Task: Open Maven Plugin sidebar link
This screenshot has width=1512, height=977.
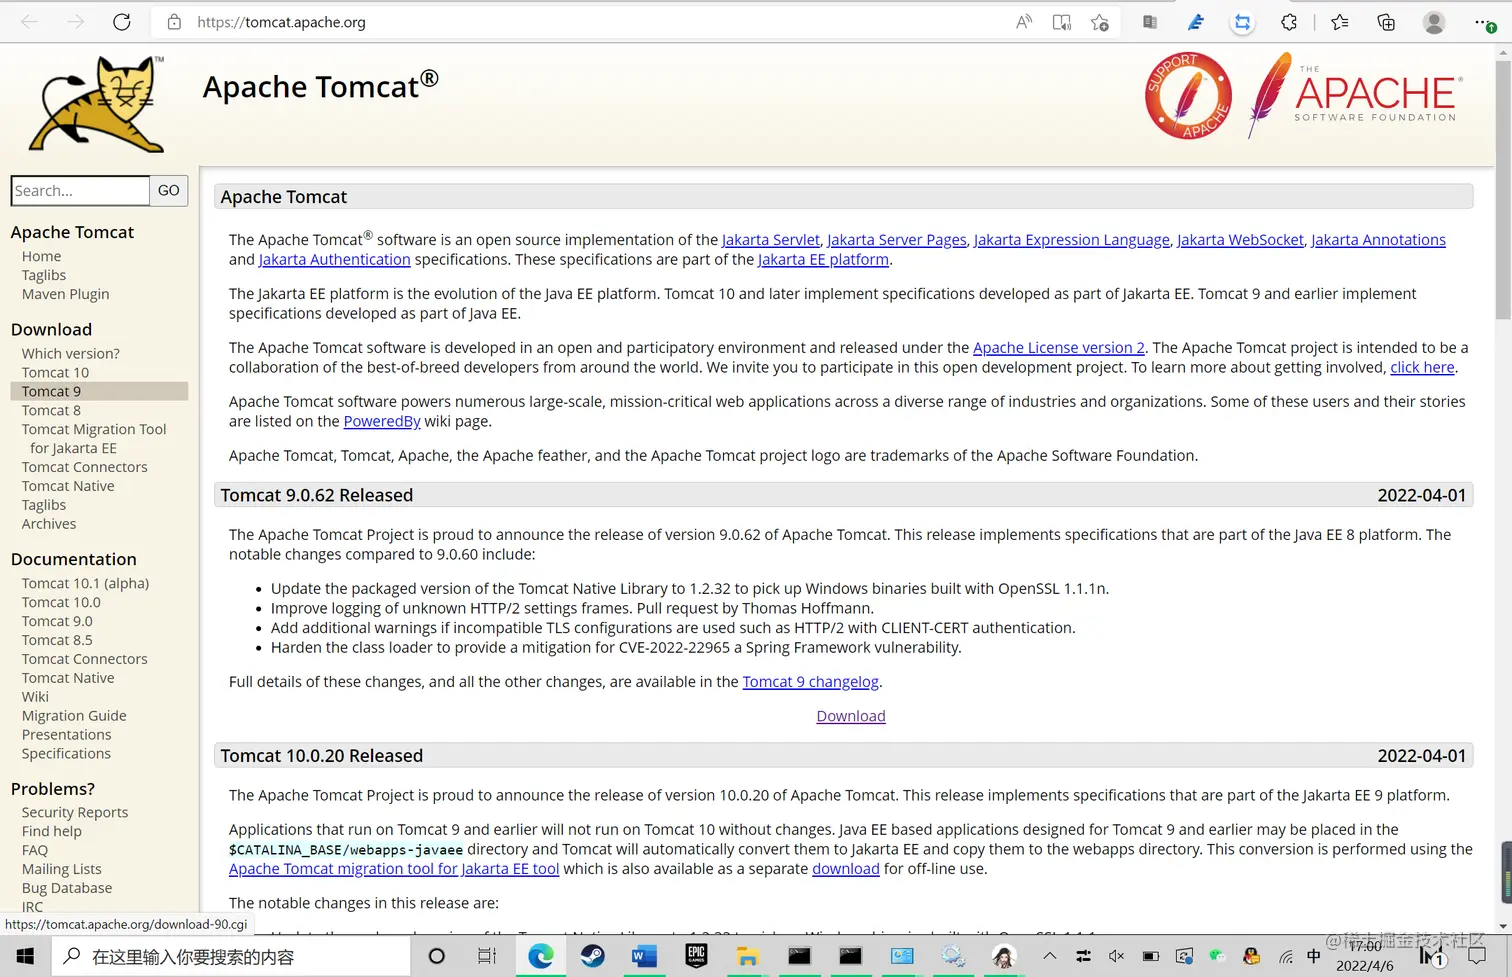Action: 65,294
